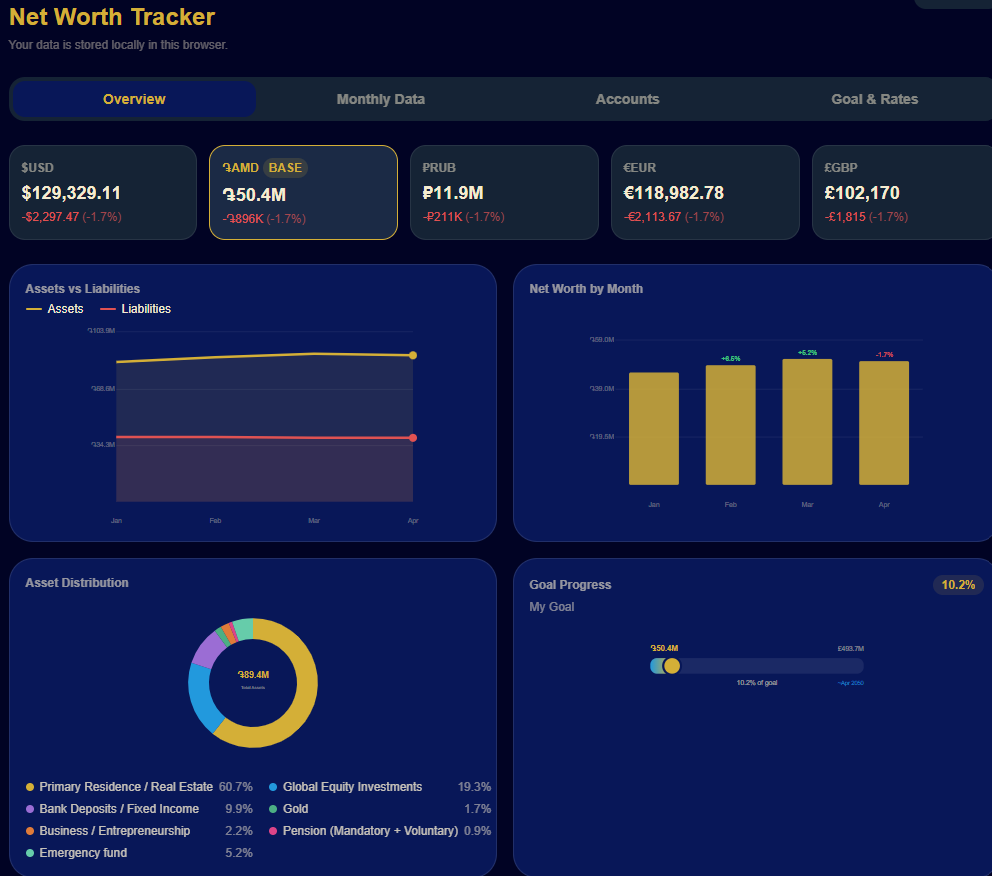Click the purple Bank Deposits legend dot
Image resolution: width=992 pixels, height=876 pixels.
point(30,809)
